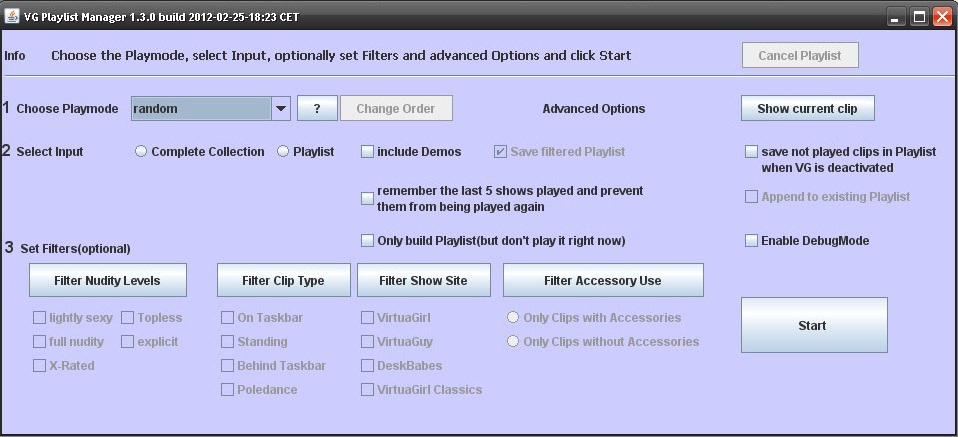This screenshot has height=437, width=958.
Task: Check Append to existing Playlist
Action: [751, 197]
